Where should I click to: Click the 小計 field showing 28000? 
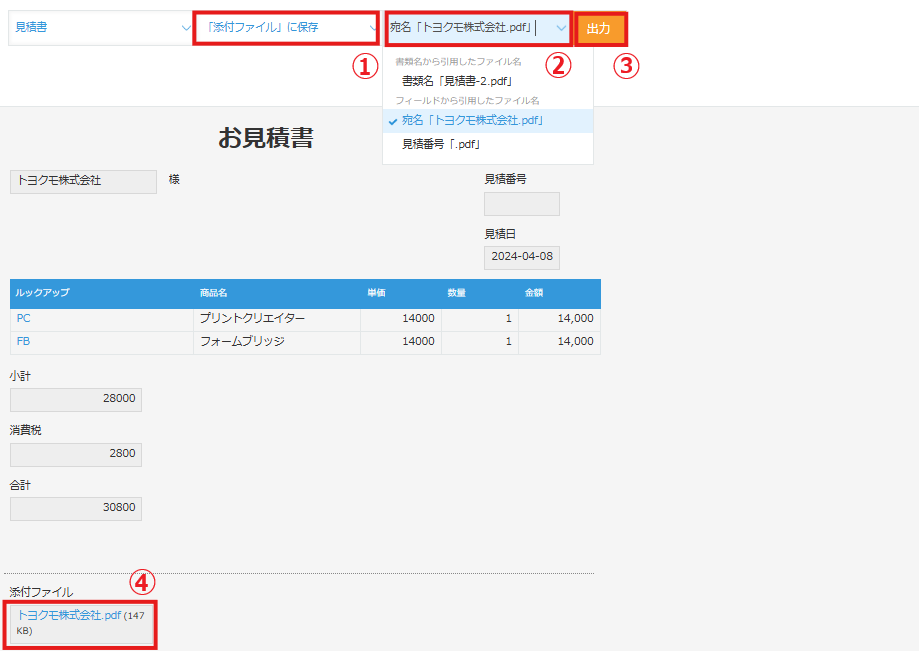click(x=76, y=400)
